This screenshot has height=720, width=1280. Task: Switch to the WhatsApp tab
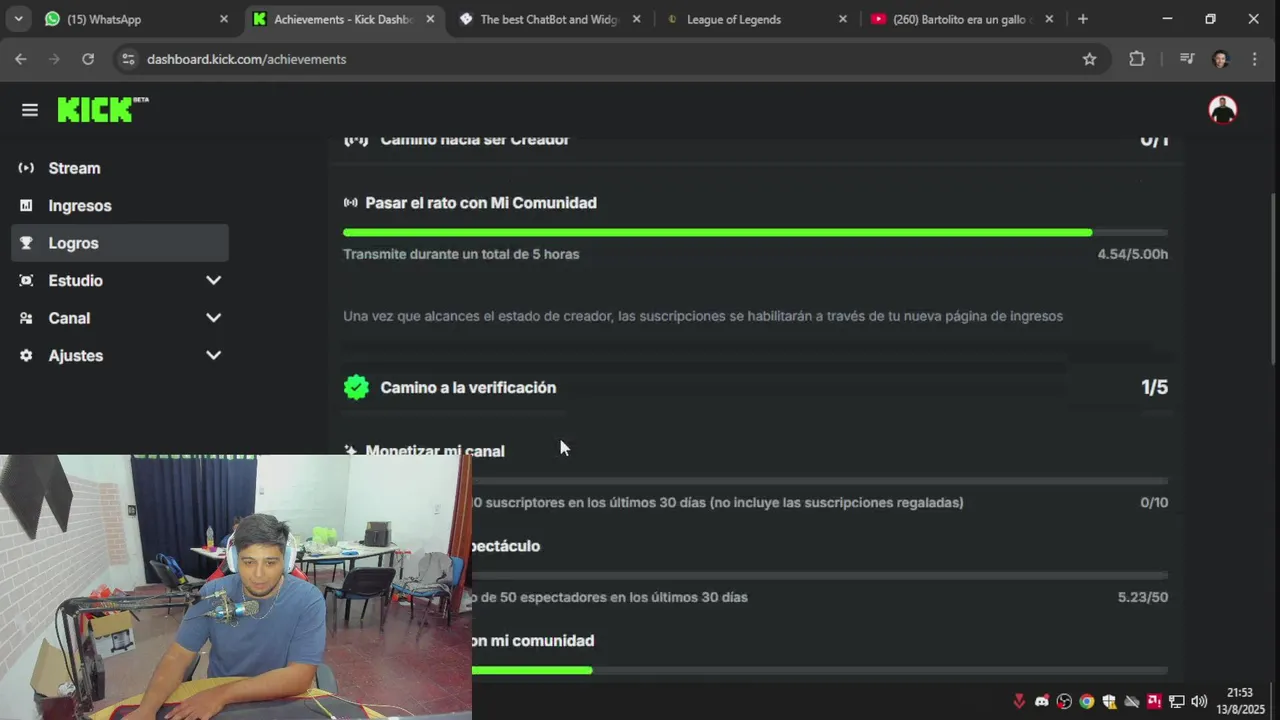pyautogui.click(x=137, y=19)
